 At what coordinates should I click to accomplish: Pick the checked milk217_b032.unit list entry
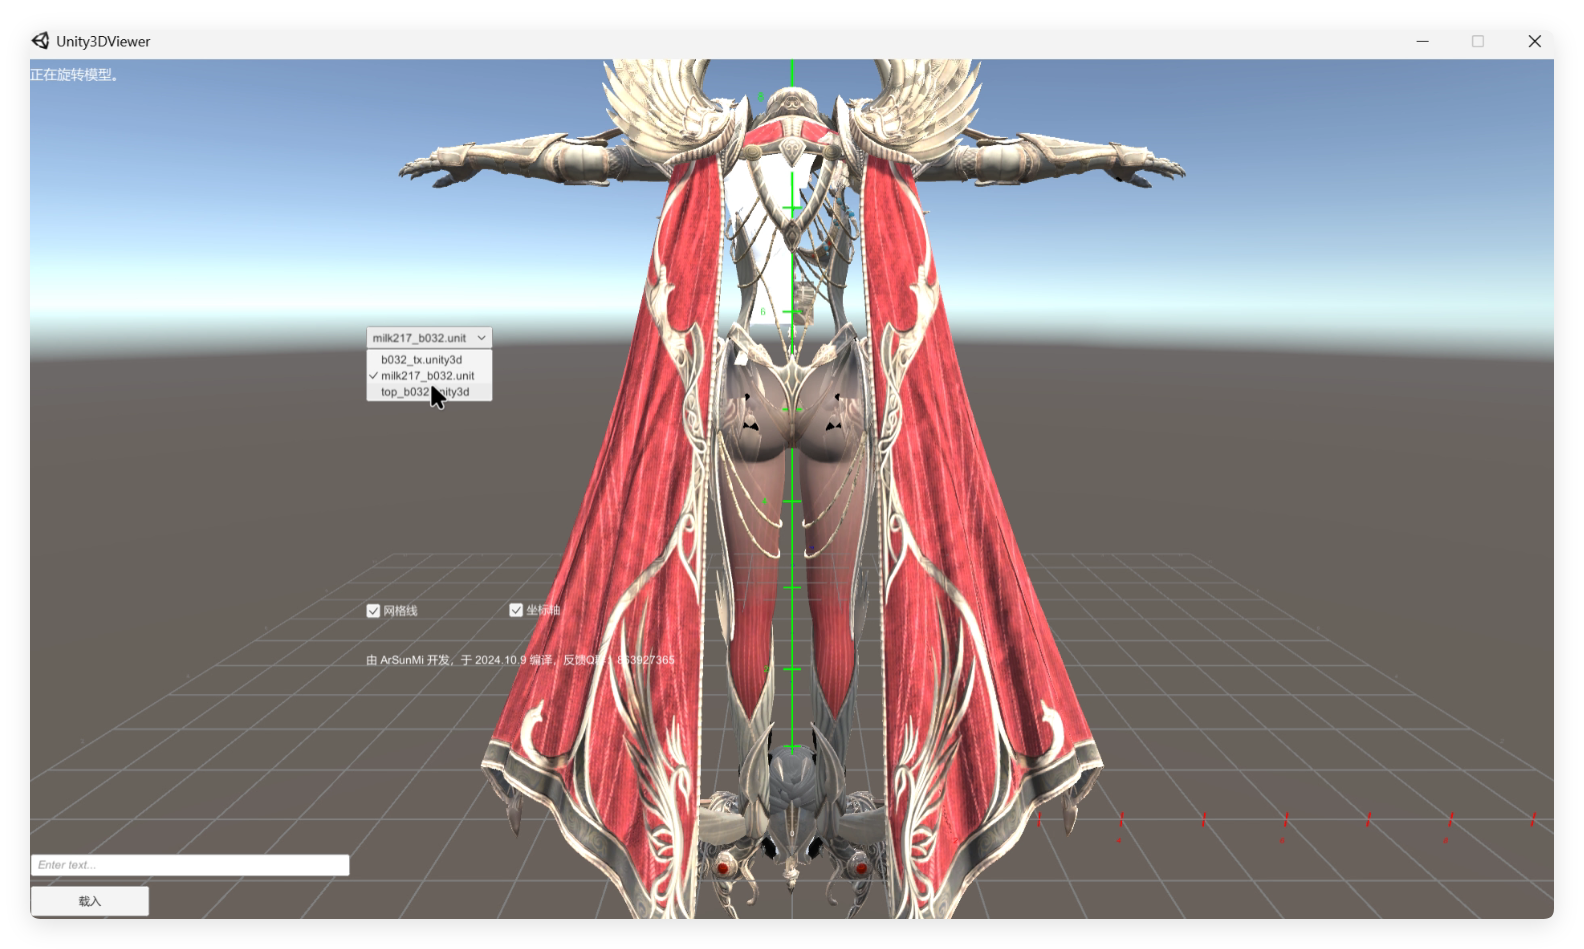(428, 376)
